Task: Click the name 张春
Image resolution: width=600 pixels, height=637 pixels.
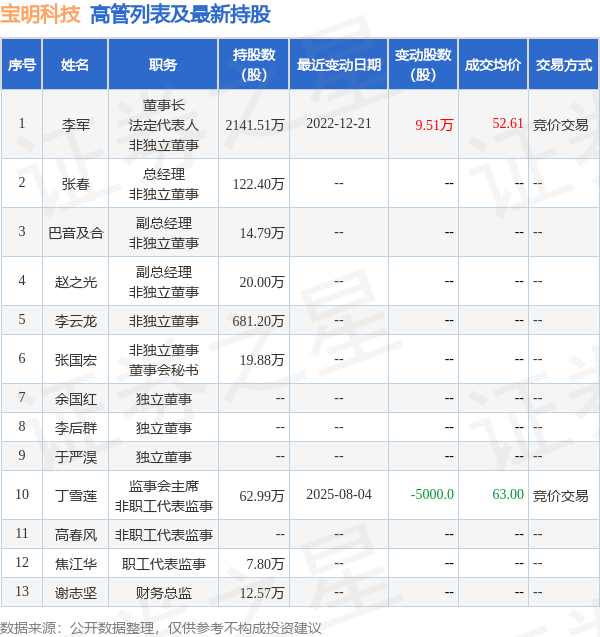Action: pos(76,184)
